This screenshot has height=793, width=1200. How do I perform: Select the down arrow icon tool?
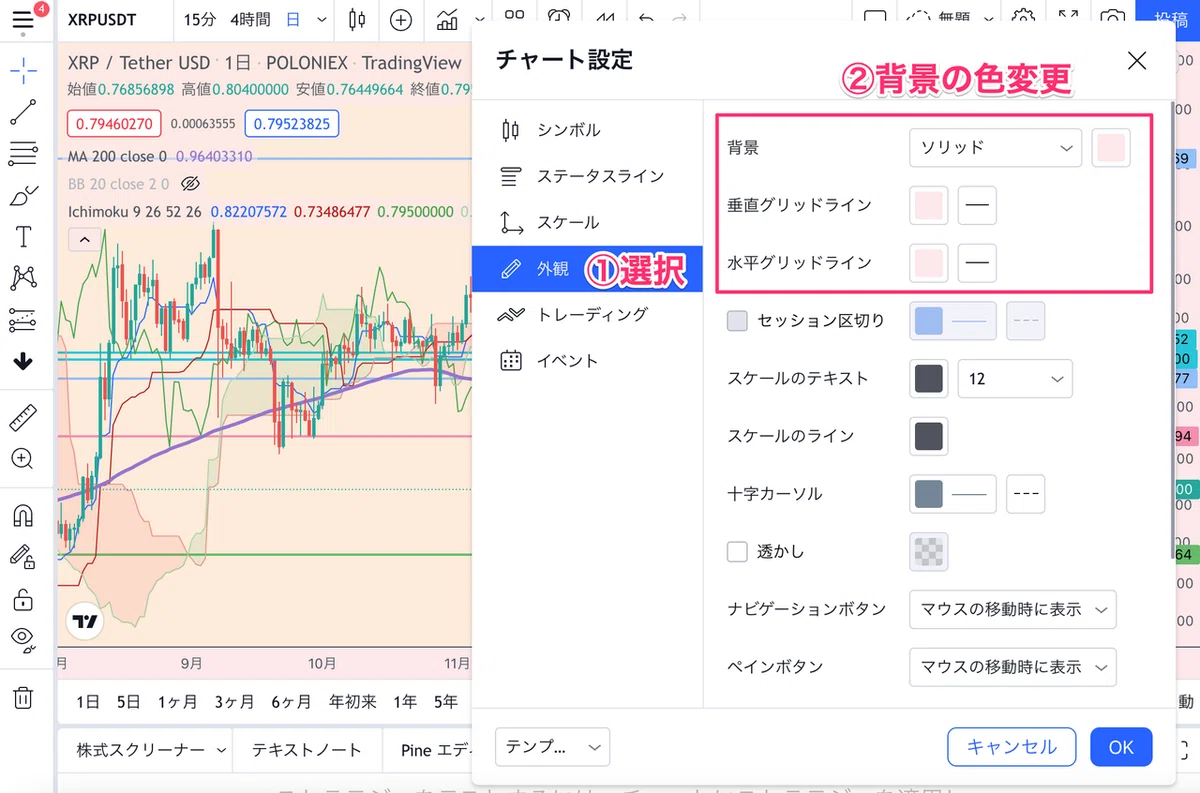(x=23, y=361)
